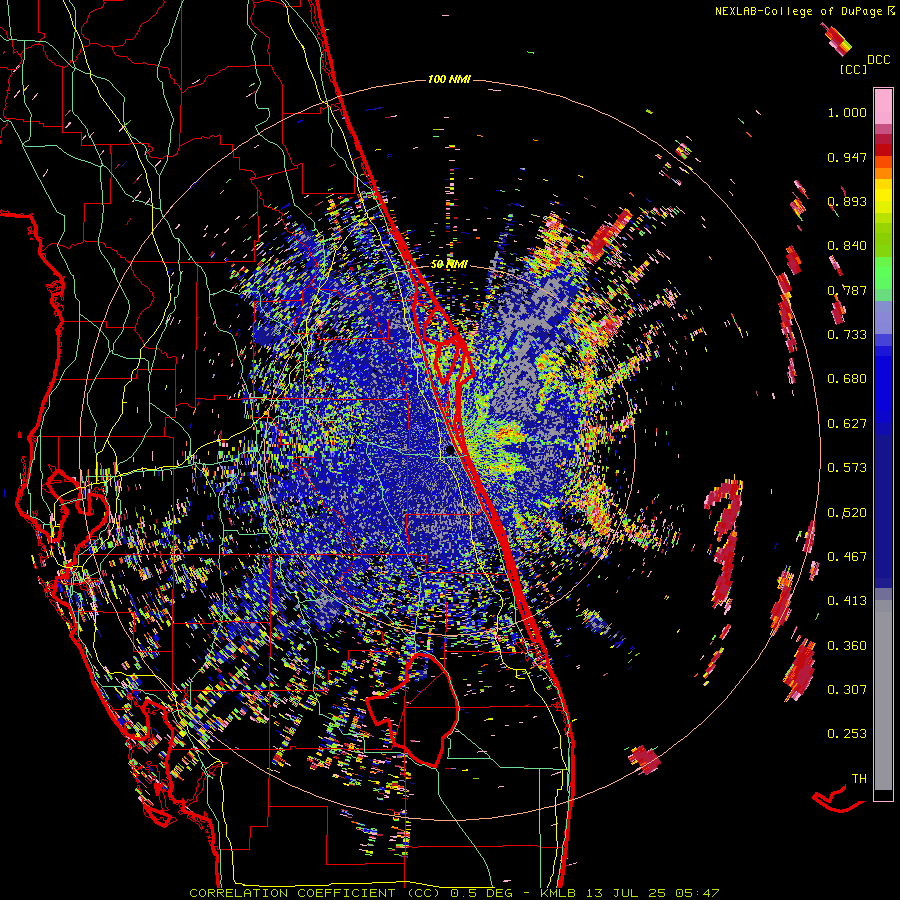Select the 0.307 scale value

point(847,690)
